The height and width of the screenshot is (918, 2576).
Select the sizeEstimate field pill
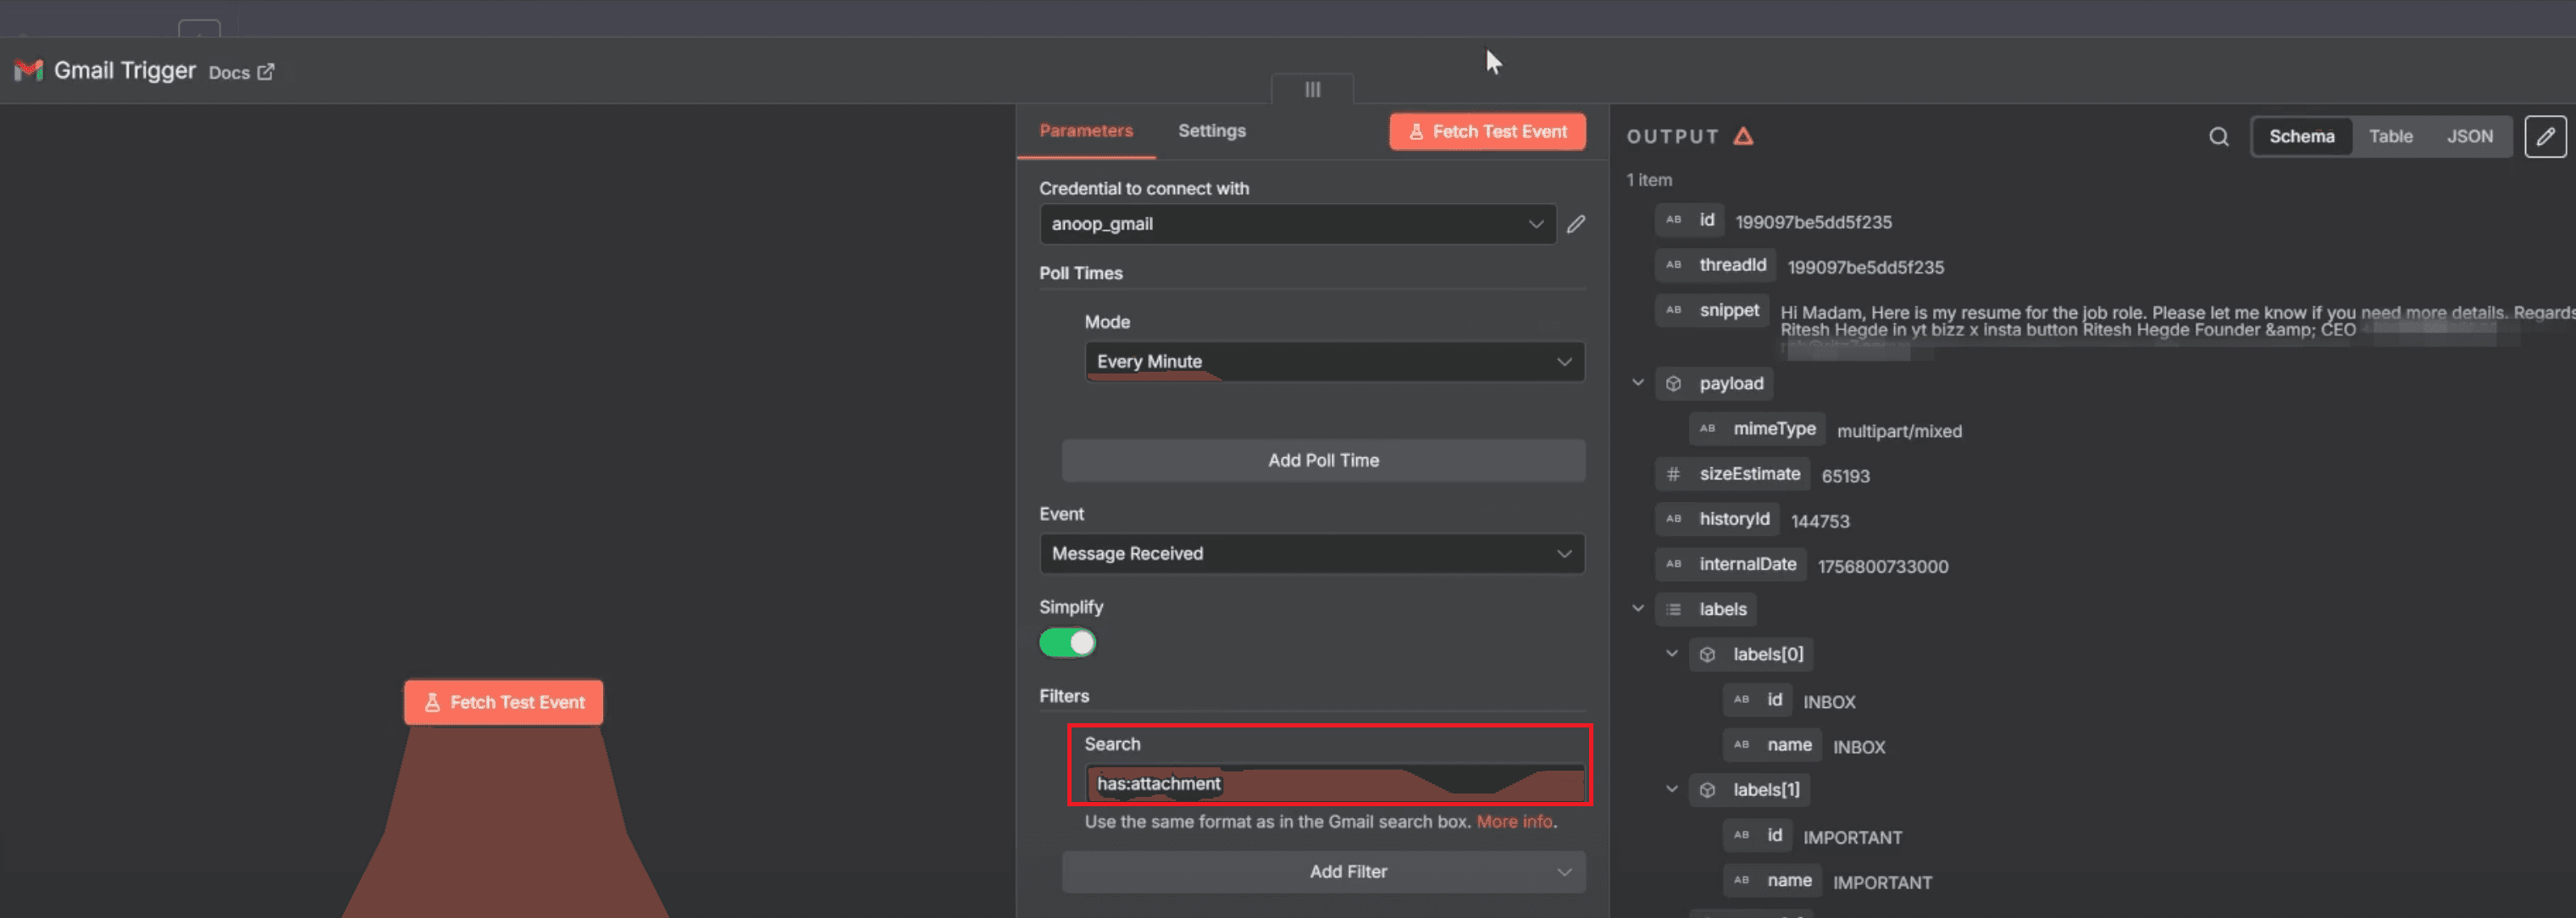click(1733, 474)
